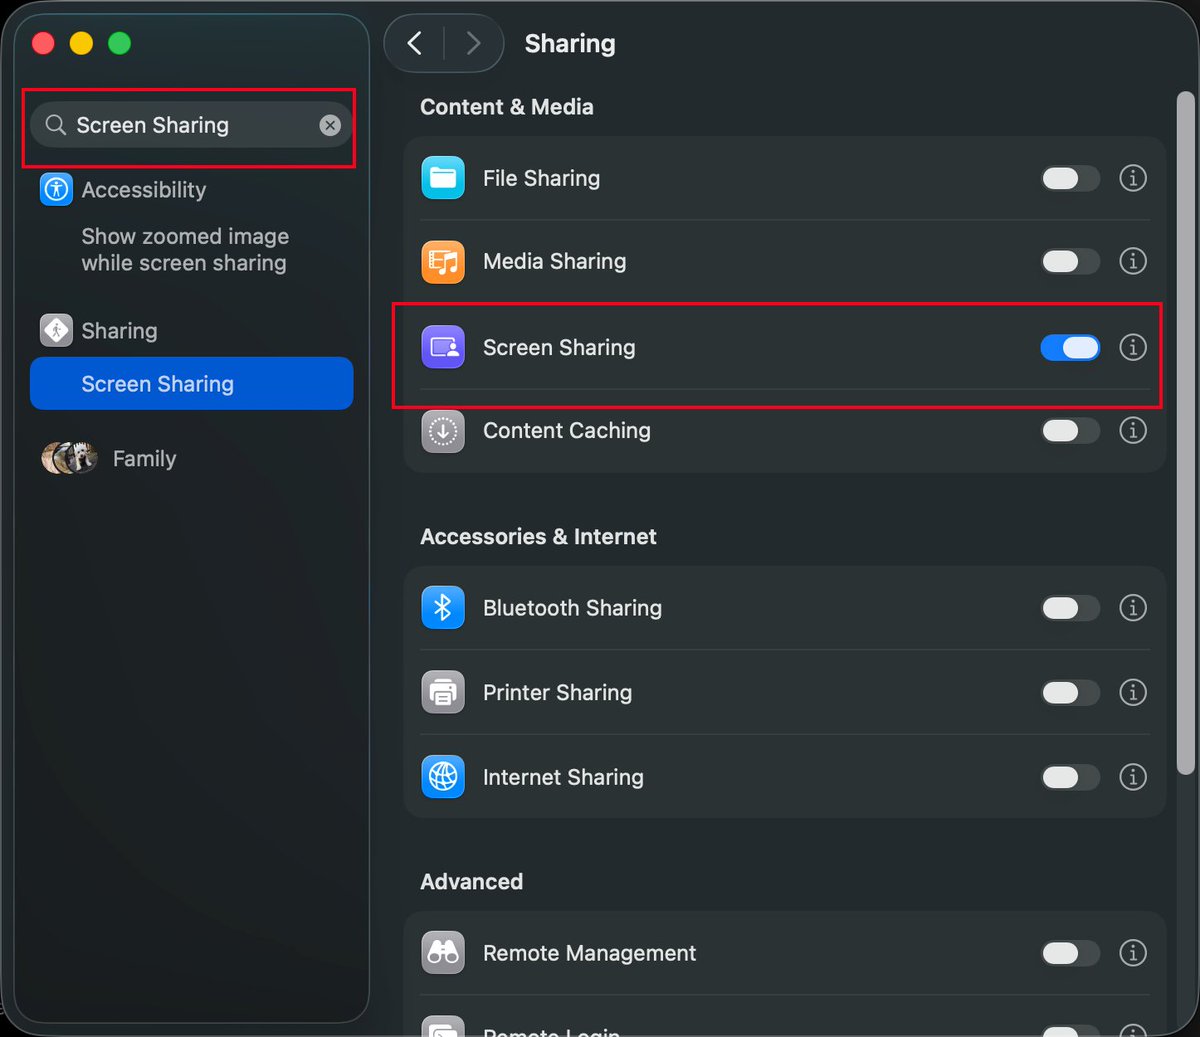
Task: Open Printer Sharing info details
Action: tap(1133, 692)
